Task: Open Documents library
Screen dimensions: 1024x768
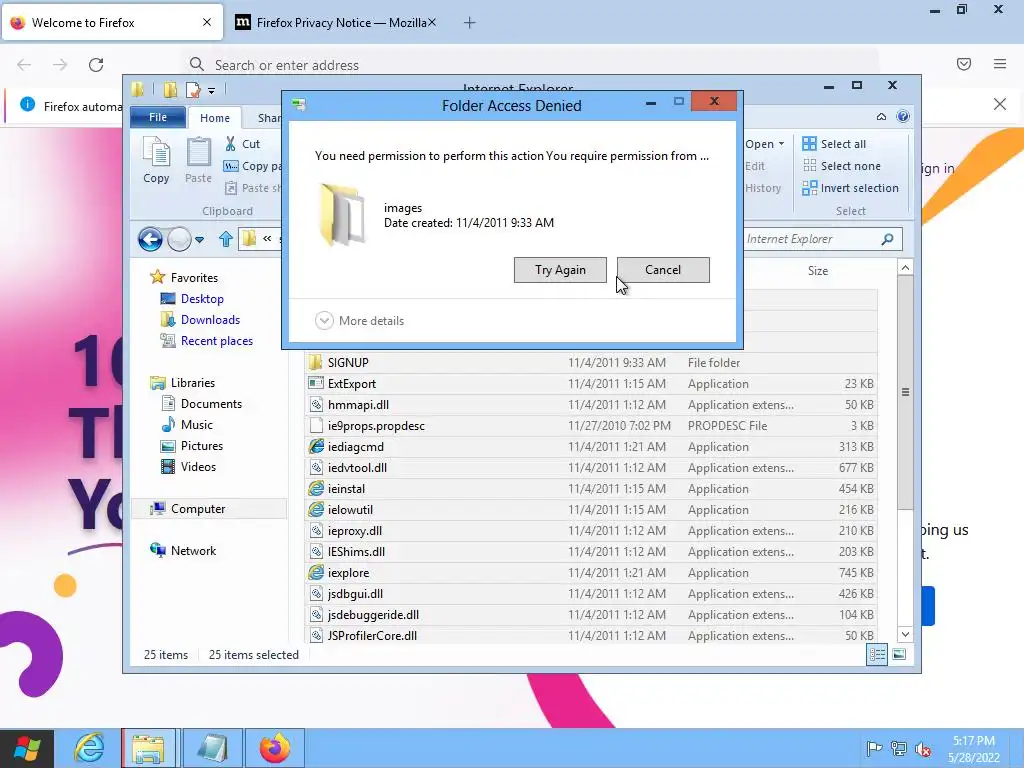Action: coord(211,404)
